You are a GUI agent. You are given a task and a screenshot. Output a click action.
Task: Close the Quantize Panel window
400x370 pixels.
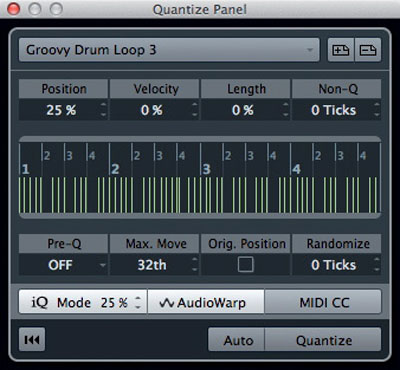(13, 9)
